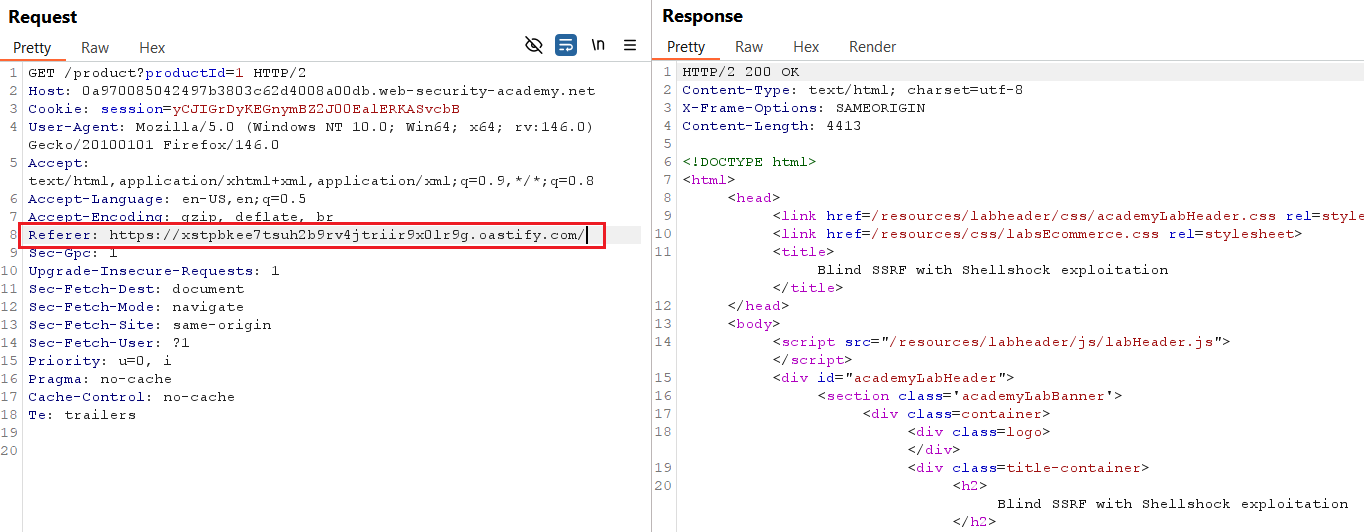Screen dimensions: 1364x532
Task: Click the div class=container line
Action: 956,414
